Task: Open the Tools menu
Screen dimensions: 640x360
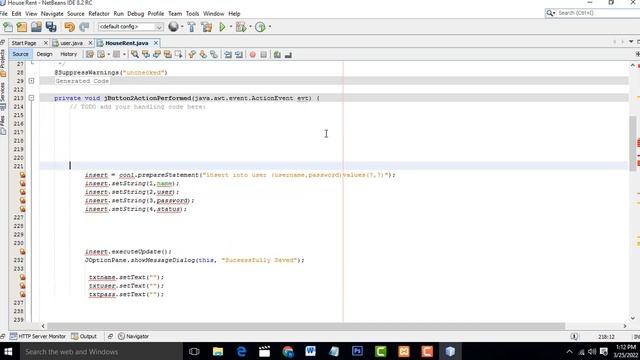Action: tap(192, 13)
